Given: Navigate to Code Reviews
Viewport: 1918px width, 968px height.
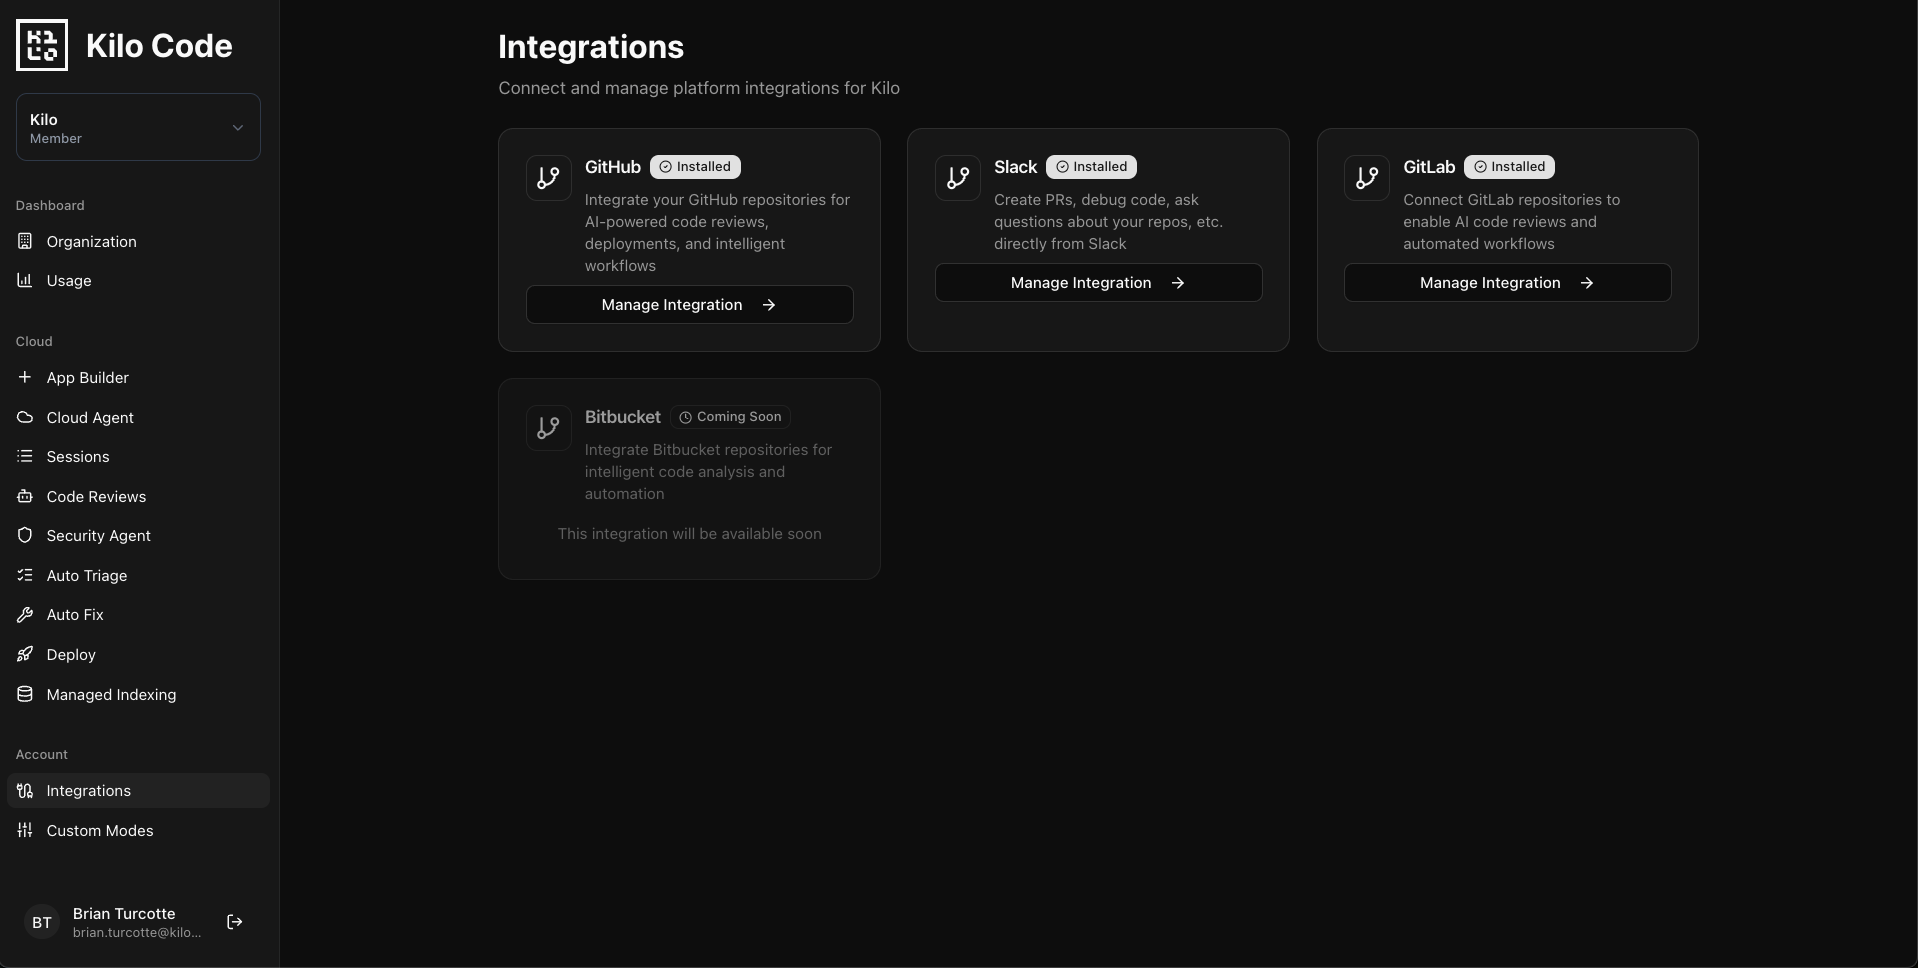Looking at the screenshot, I should [x=96, y=497].
